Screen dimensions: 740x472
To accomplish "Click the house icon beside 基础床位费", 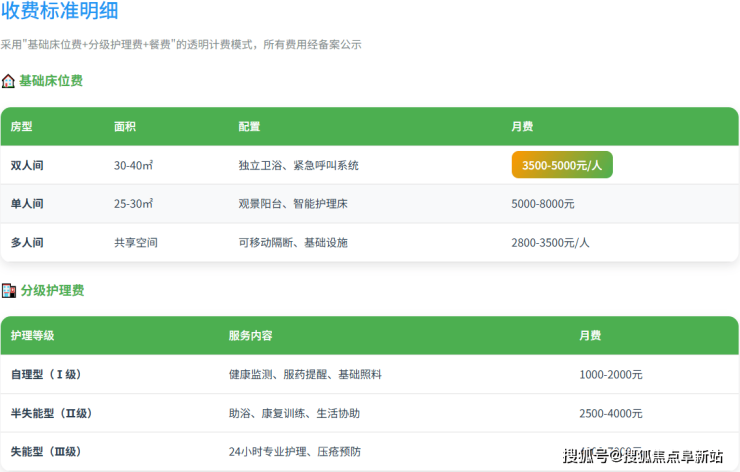I will click(x=8, y=81).
